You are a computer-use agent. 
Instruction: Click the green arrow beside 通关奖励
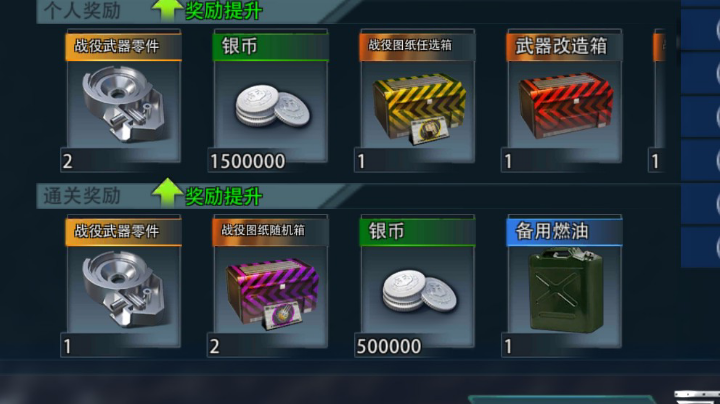coord(167,193)
